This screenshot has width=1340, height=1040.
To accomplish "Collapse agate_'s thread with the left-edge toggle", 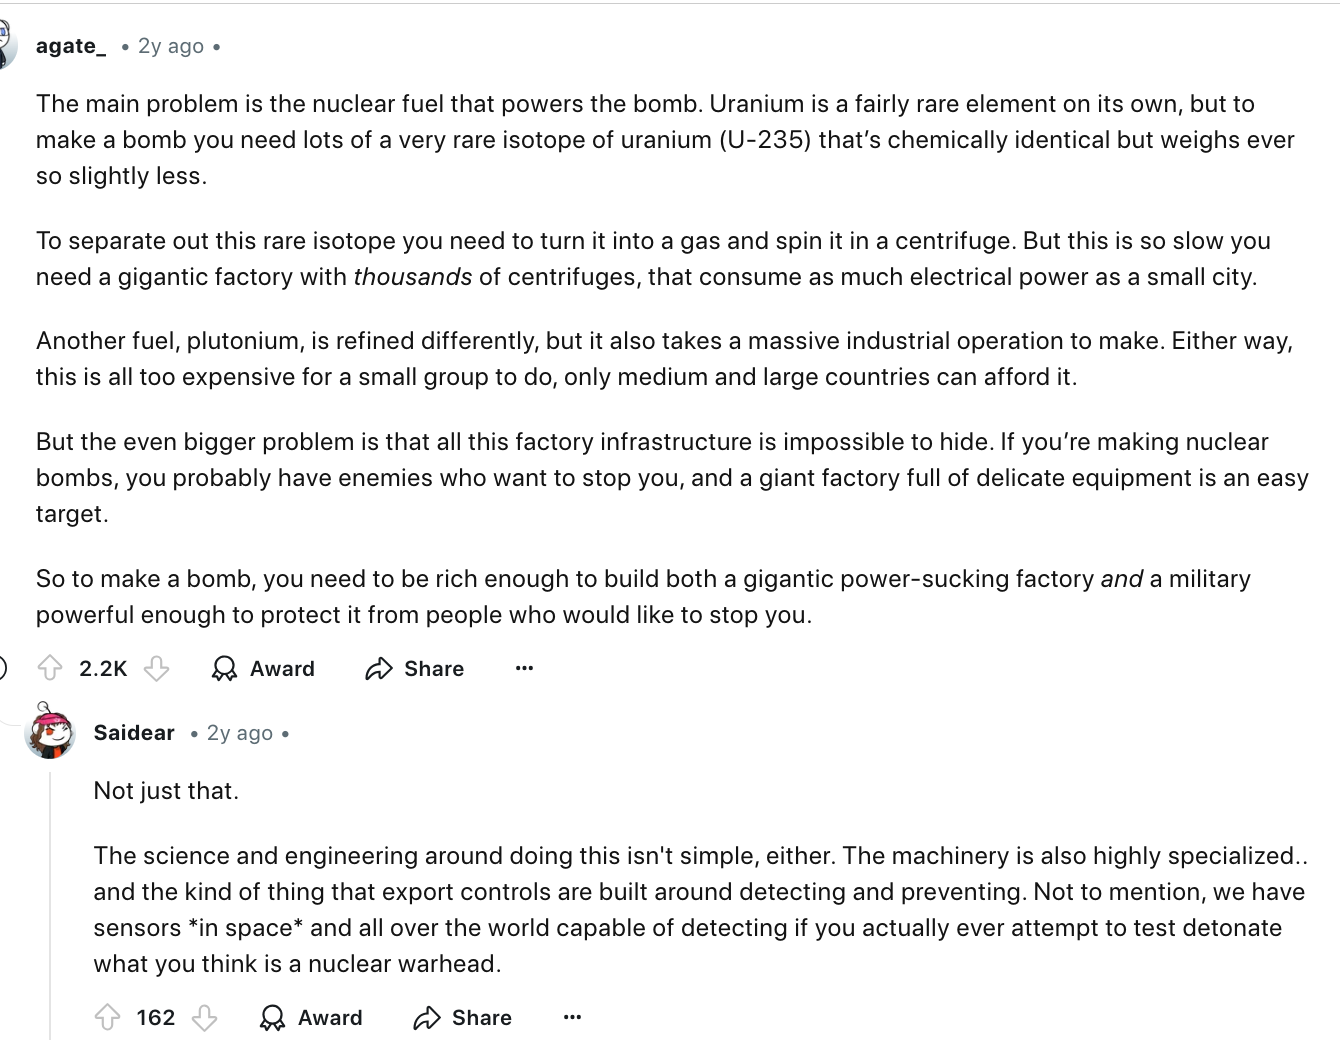I will tap(3, 668).
